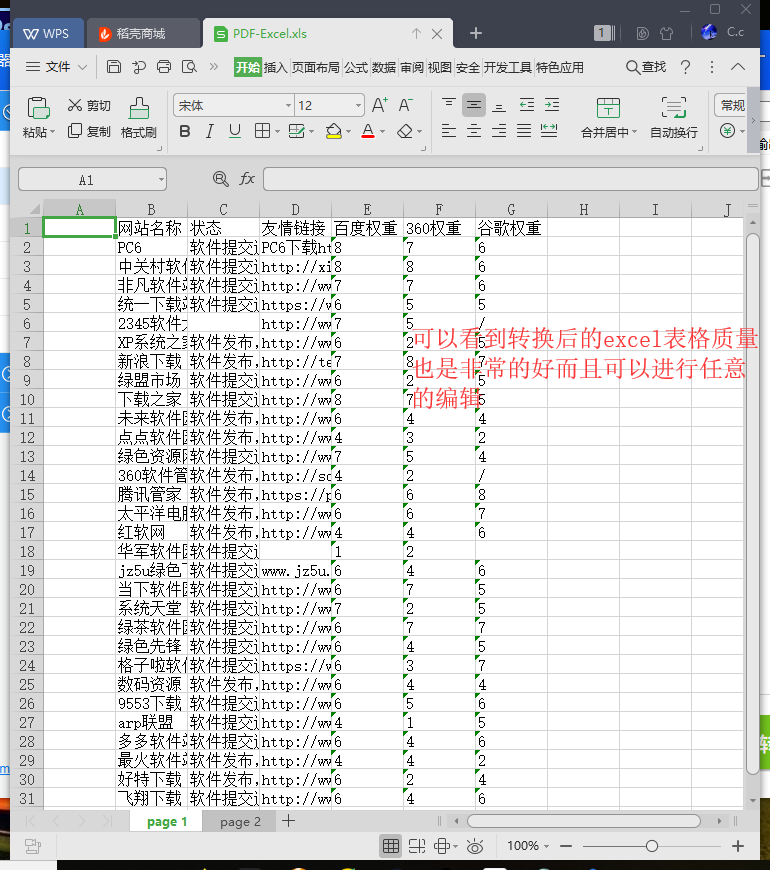Select column header G
770x870 pixels.
click(x=511, y=209)
